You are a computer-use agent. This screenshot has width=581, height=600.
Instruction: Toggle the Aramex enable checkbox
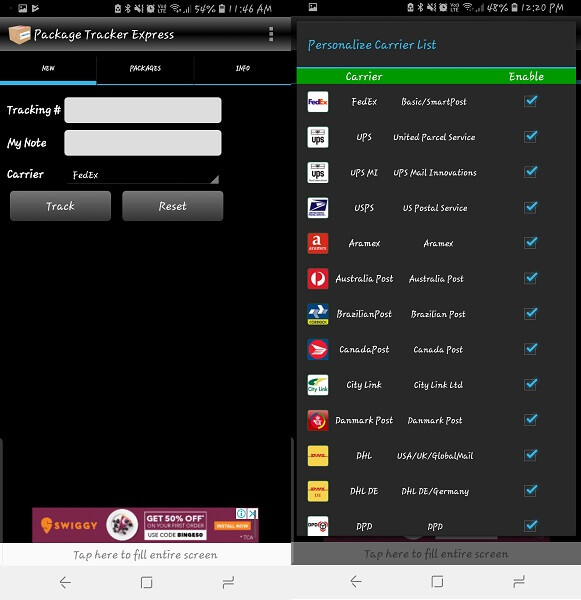530,243
